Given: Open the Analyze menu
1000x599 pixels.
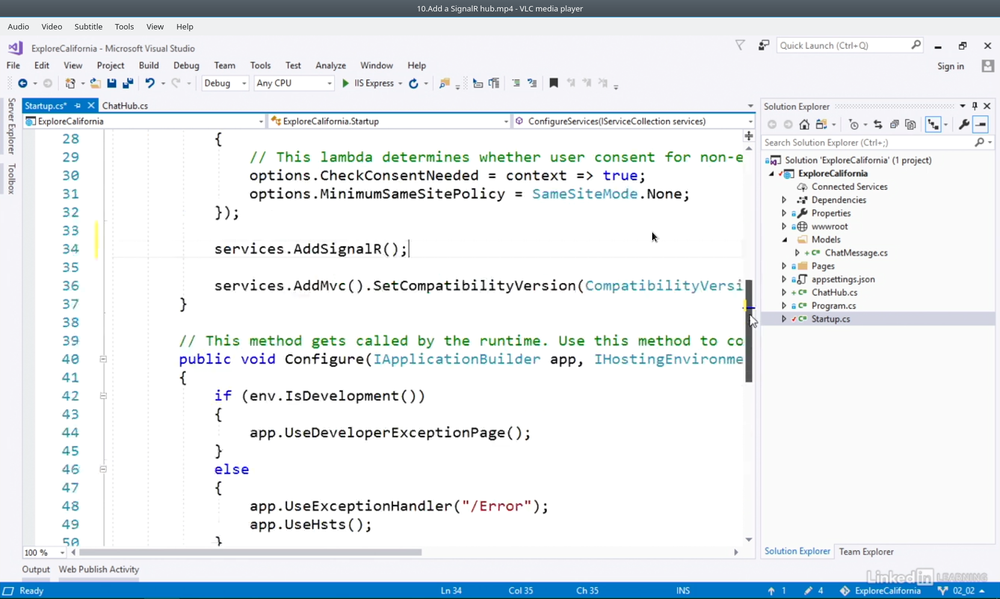Looking at the screenshot, I should [330, 66].
